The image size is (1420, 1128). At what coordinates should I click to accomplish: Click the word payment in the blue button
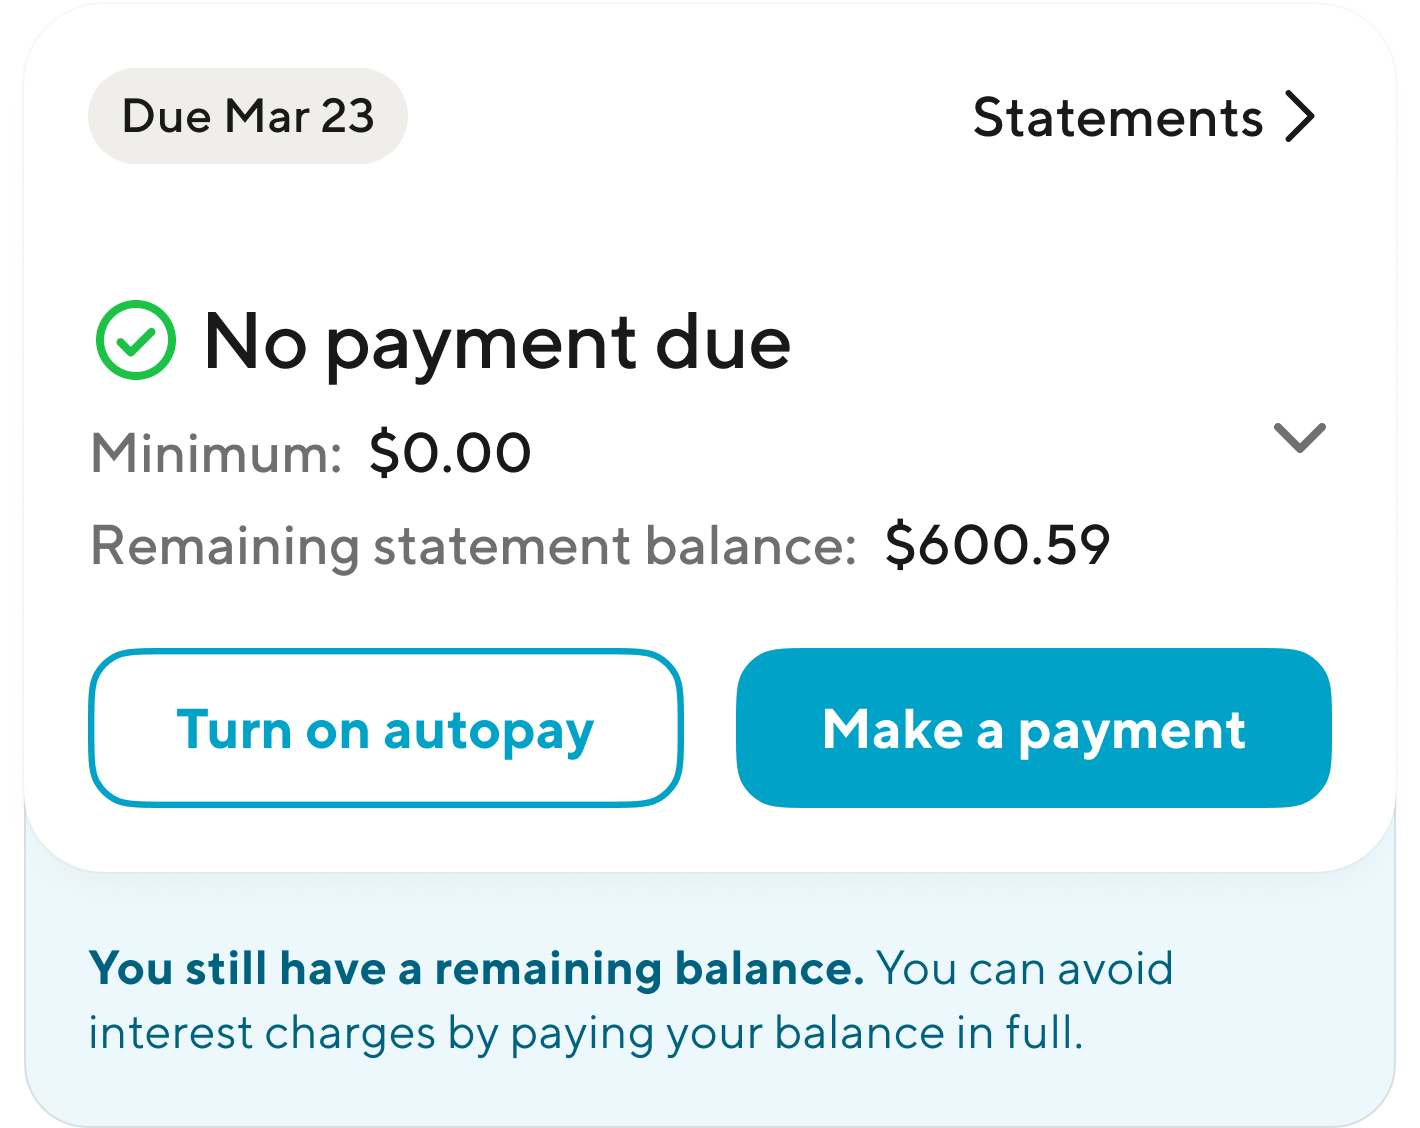pos(1132,732)
